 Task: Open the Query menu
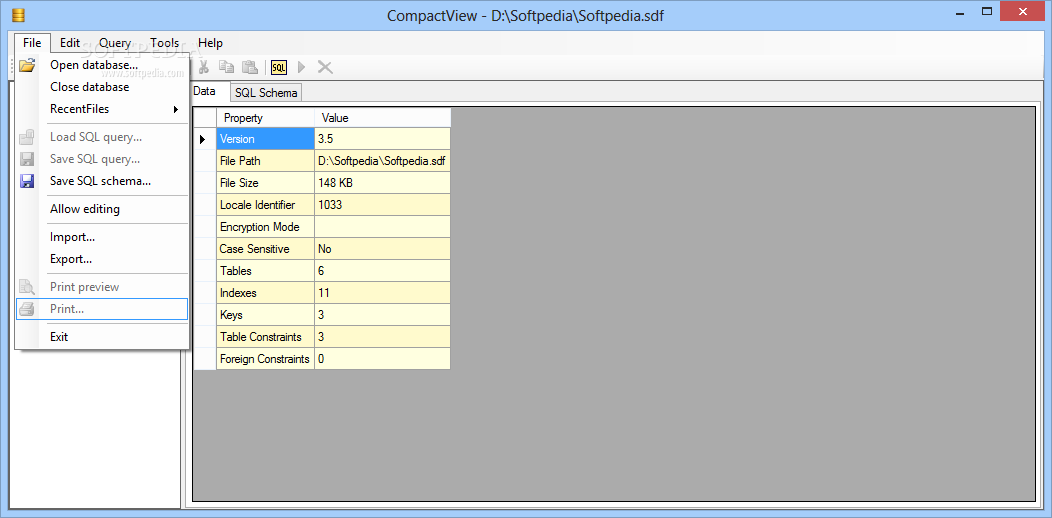tap(115, 43)
